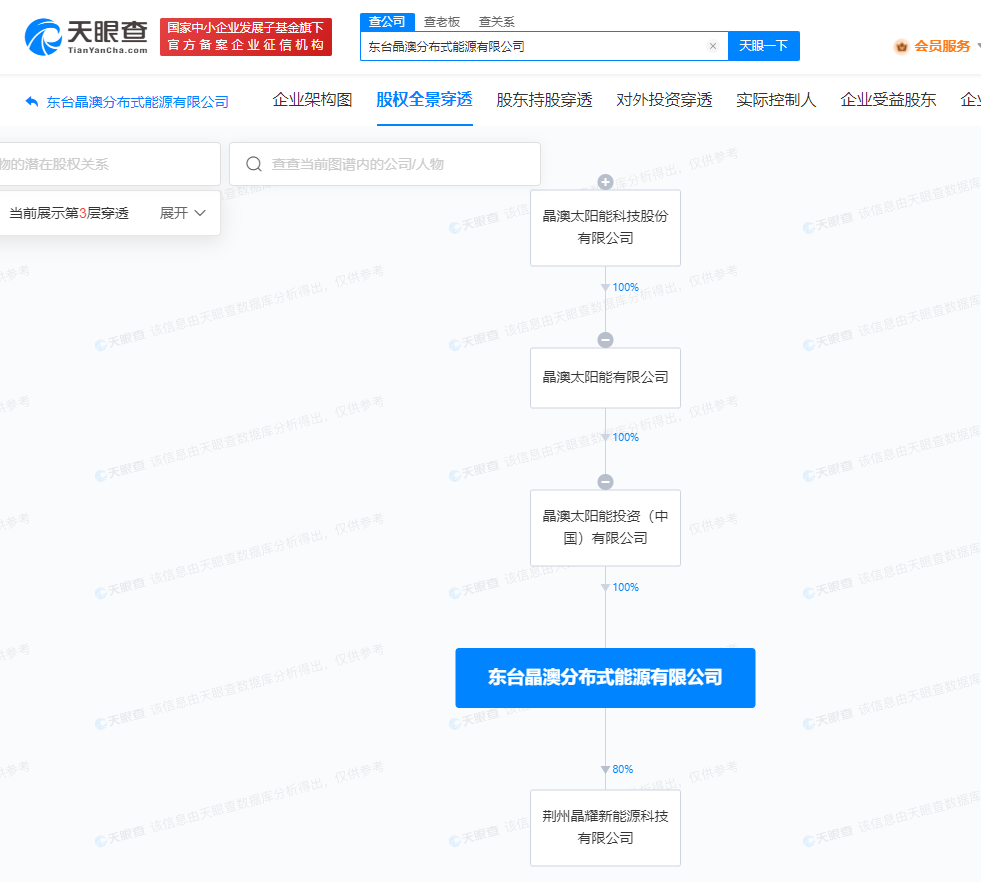Viewport: 981px width, 882px height.
Task: Click the 天眼一下 search button
Action: (x=763, y=46)
